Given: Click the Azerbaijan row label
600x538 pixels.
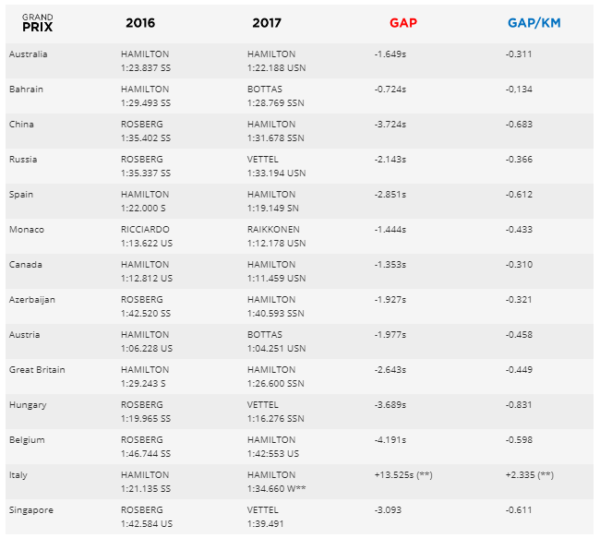Looking at the screenshot, I should pyautogui.click(x=33, y=299).
